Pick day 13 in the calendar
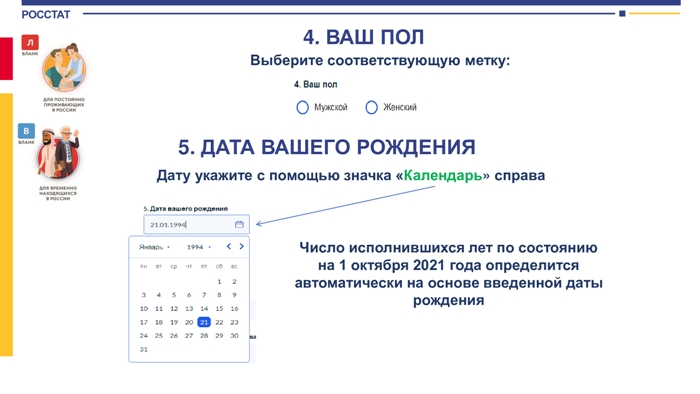The height and width of the screenshot is (394, 700). [x=189, y=309]
